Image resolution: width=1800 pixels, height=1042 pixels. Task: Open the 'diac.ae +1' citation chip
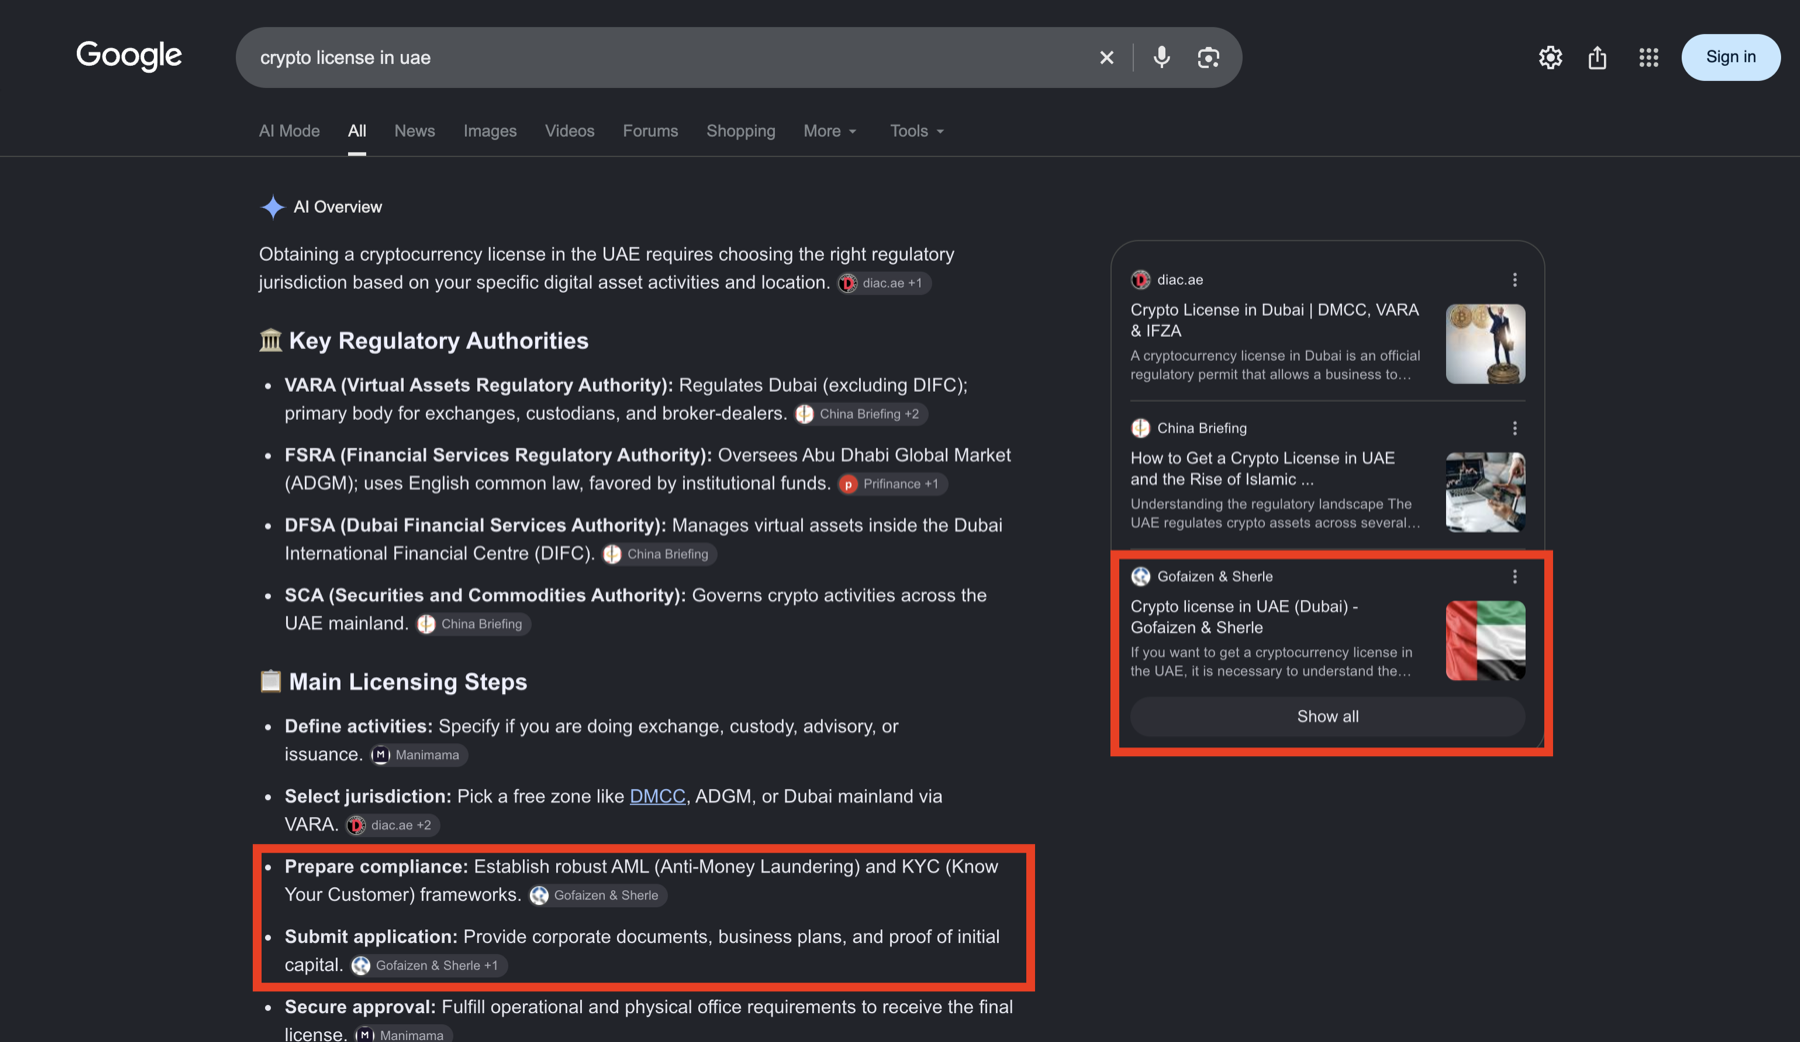(x=884, y=283)
